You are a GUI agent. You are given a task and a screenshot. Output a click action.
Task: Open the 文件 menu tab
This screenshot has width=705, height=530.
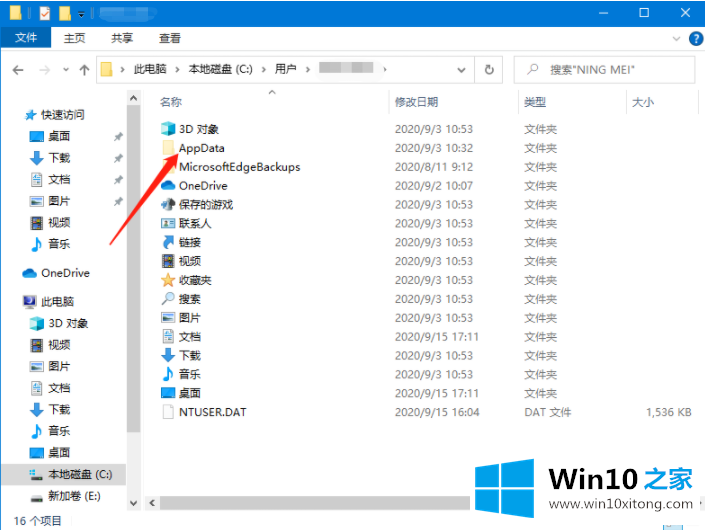26,38
